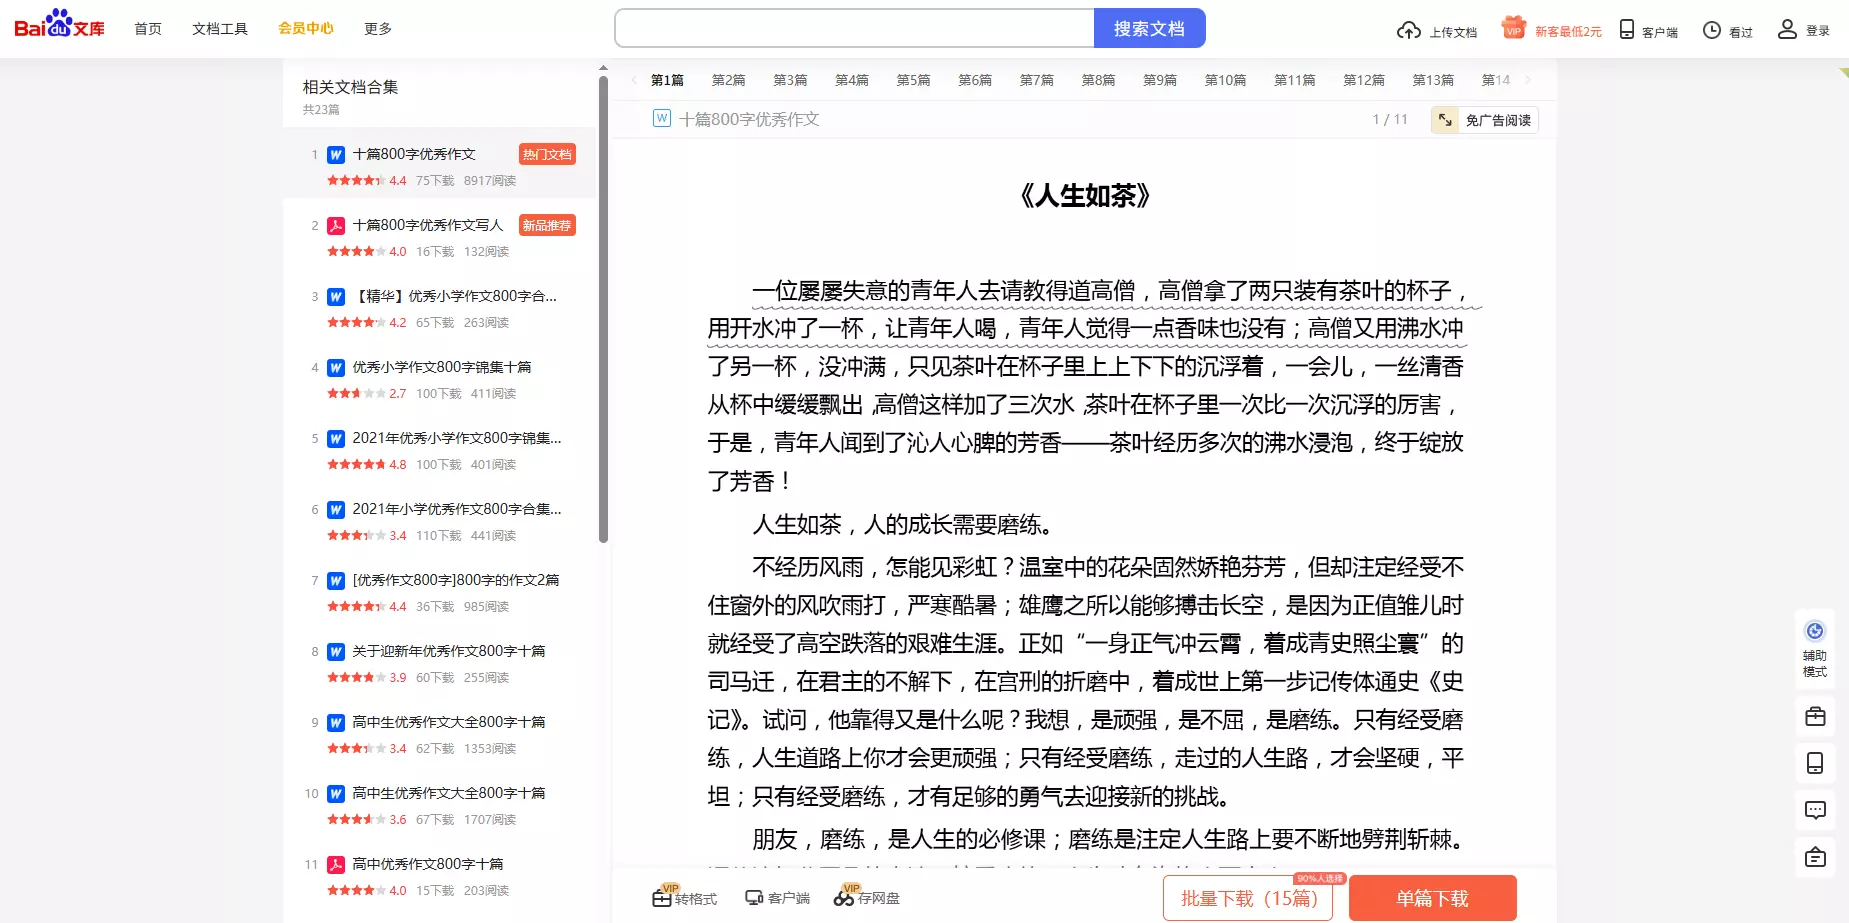The height and width of the screenshot is (923, 1849).
Task: Expand next tabs with right chevron
Action: tap(1527, 80)
